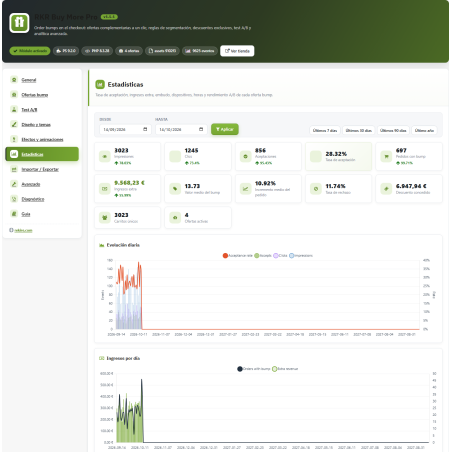
Task: Click the icon on Descuento concedido card
Action: [386, 189]
